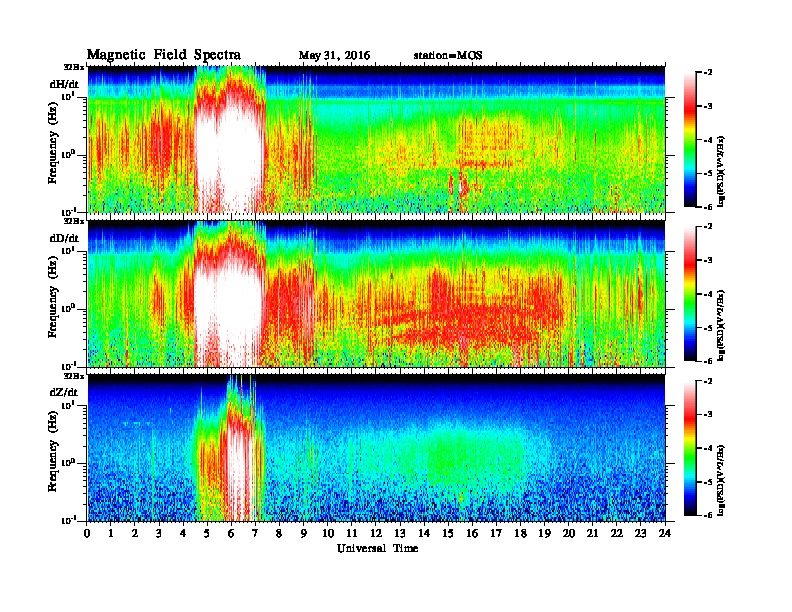Click the -6 value on bottom color bar
The width and height of the screenshot is (792, 612).
pyautogui.click(x=709, y=515)
